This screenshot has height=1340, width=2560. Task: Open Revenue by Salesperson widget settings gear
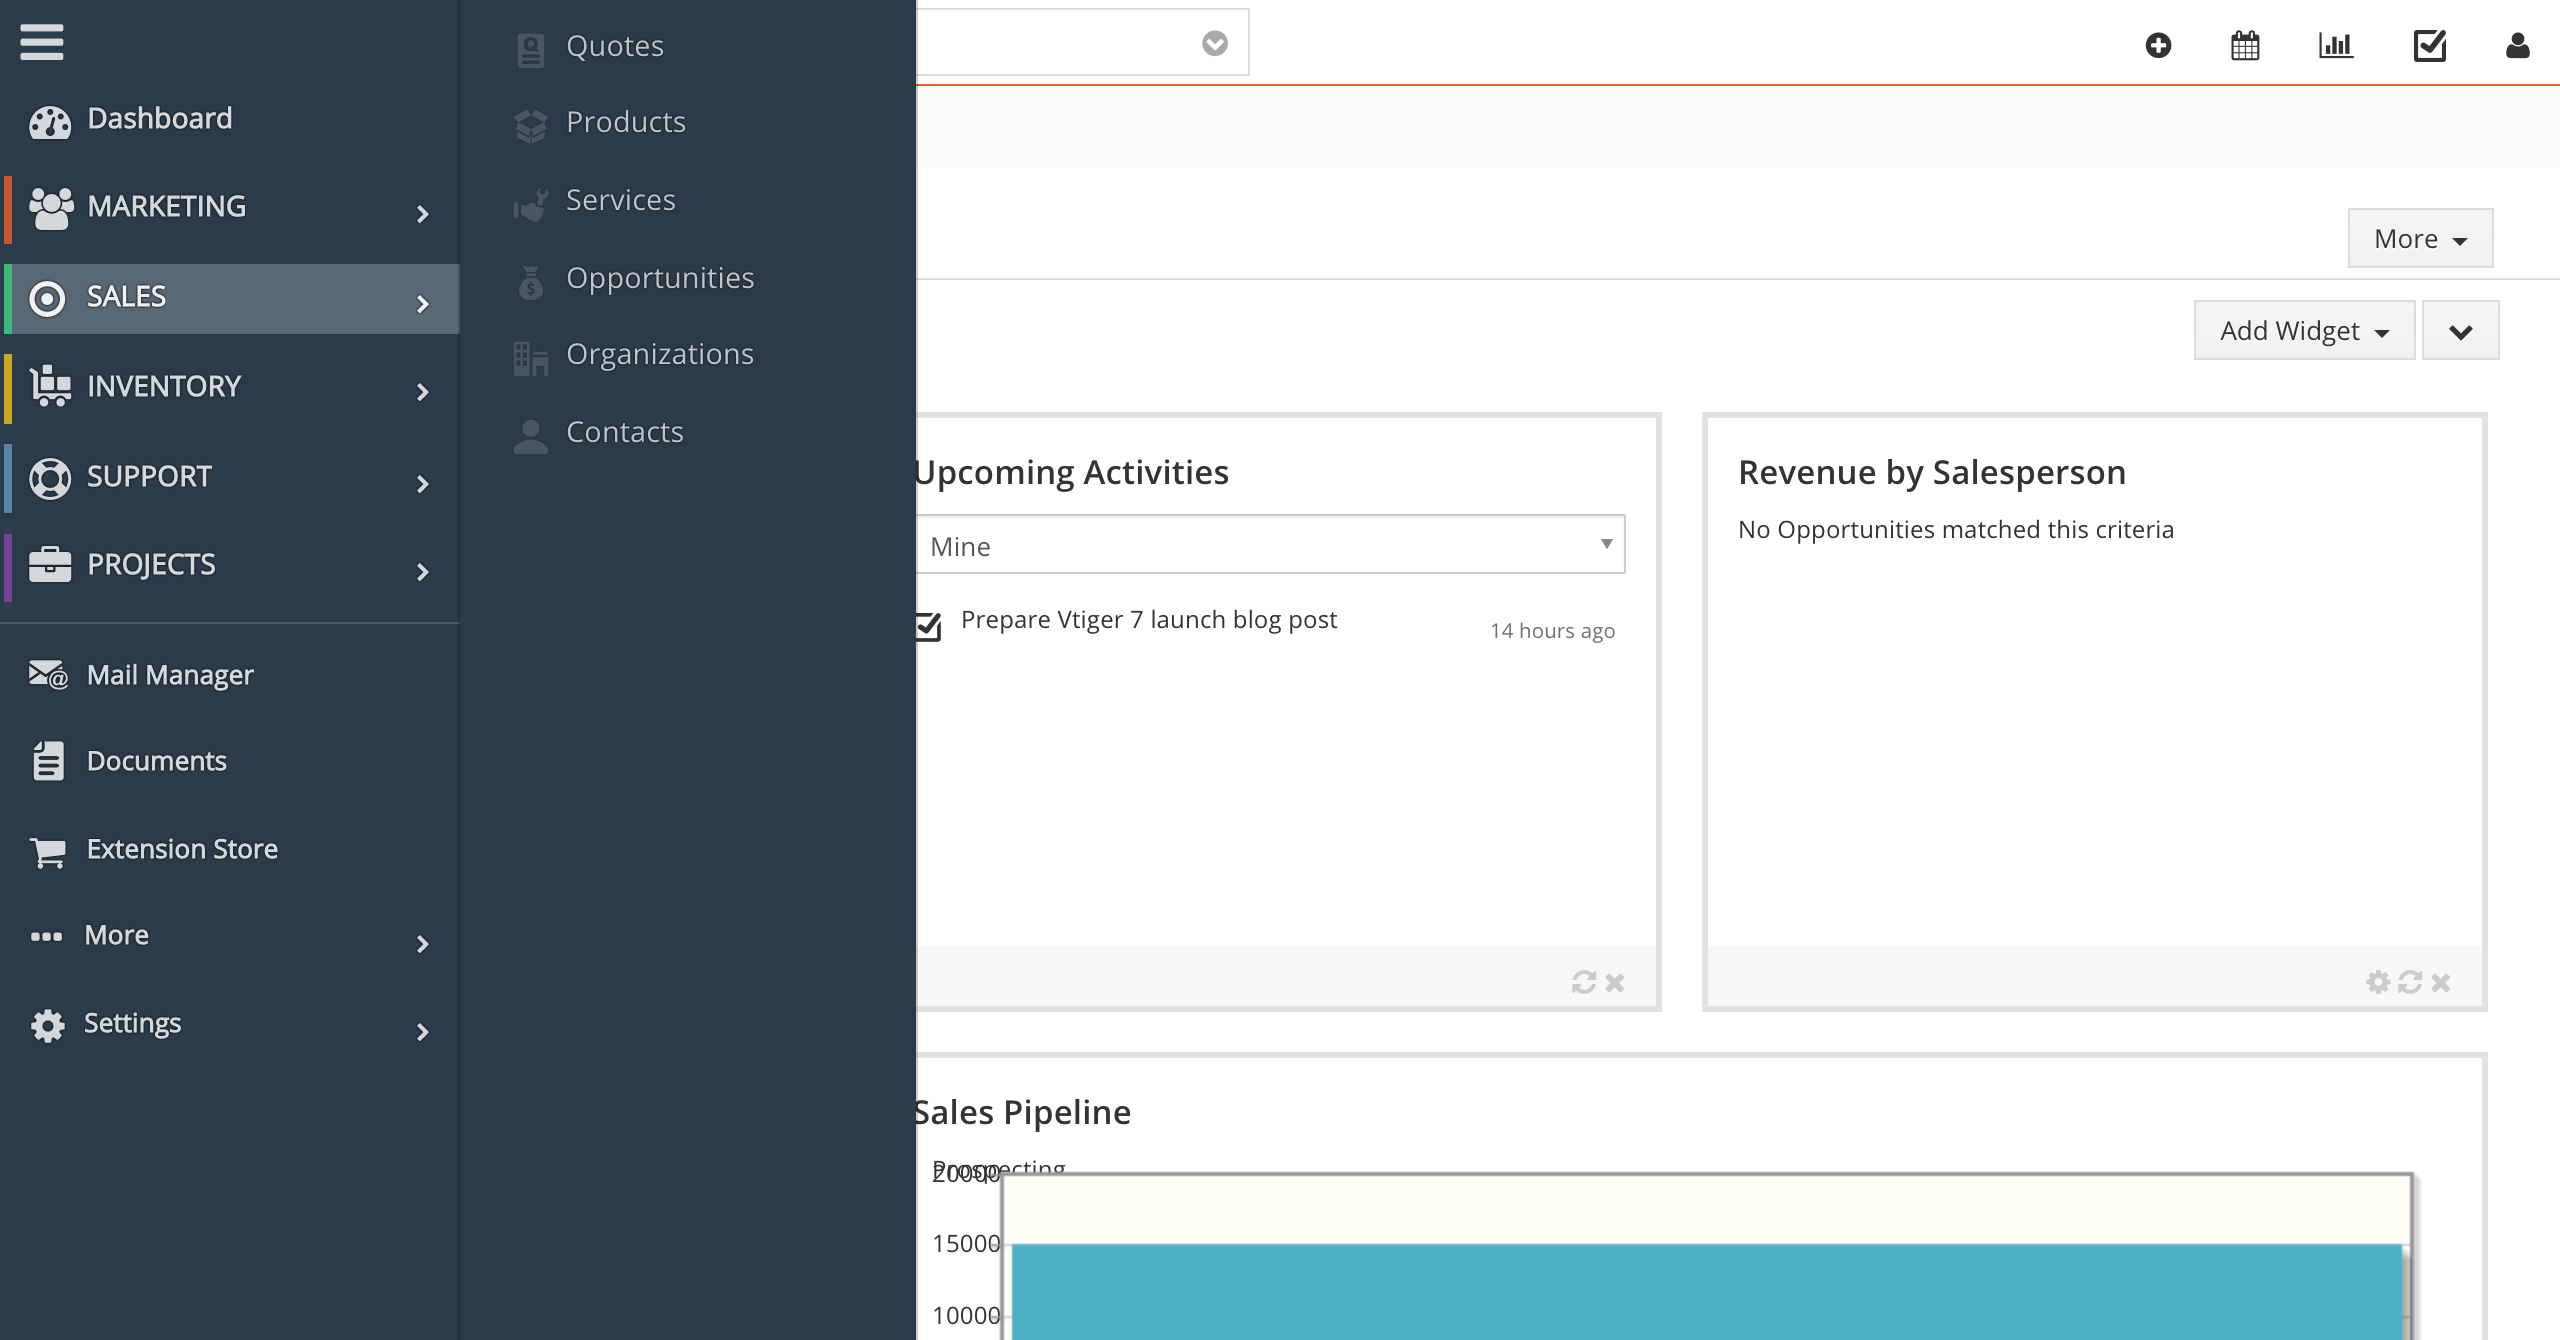click(2377, 982)
